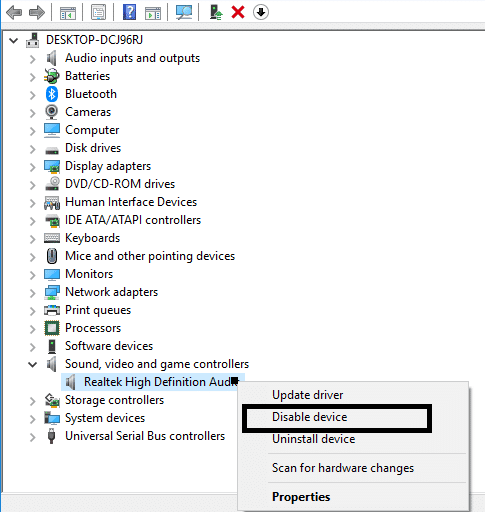The image size is (485, 512).
Task: Select the Print queues row
Action: coord(98,310)
